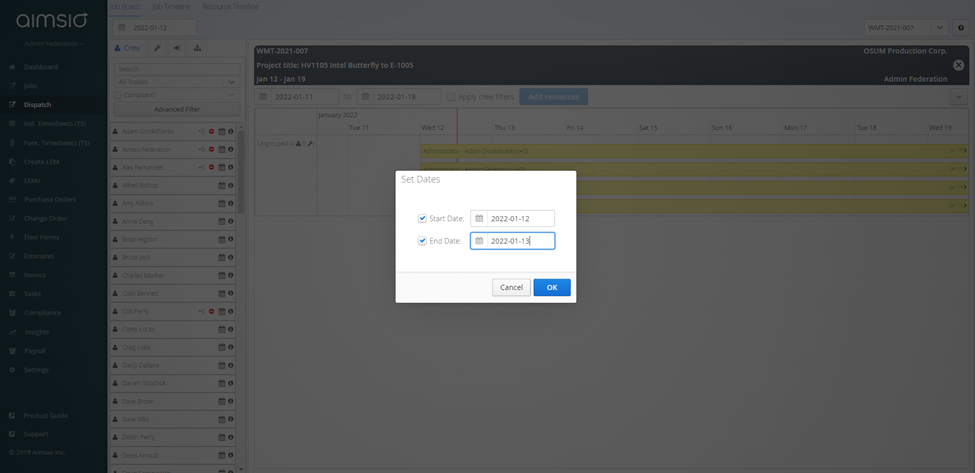975x473 pixels.
Task: Click Cancel in Set Dates dialog
Action: tap(511, 288)
